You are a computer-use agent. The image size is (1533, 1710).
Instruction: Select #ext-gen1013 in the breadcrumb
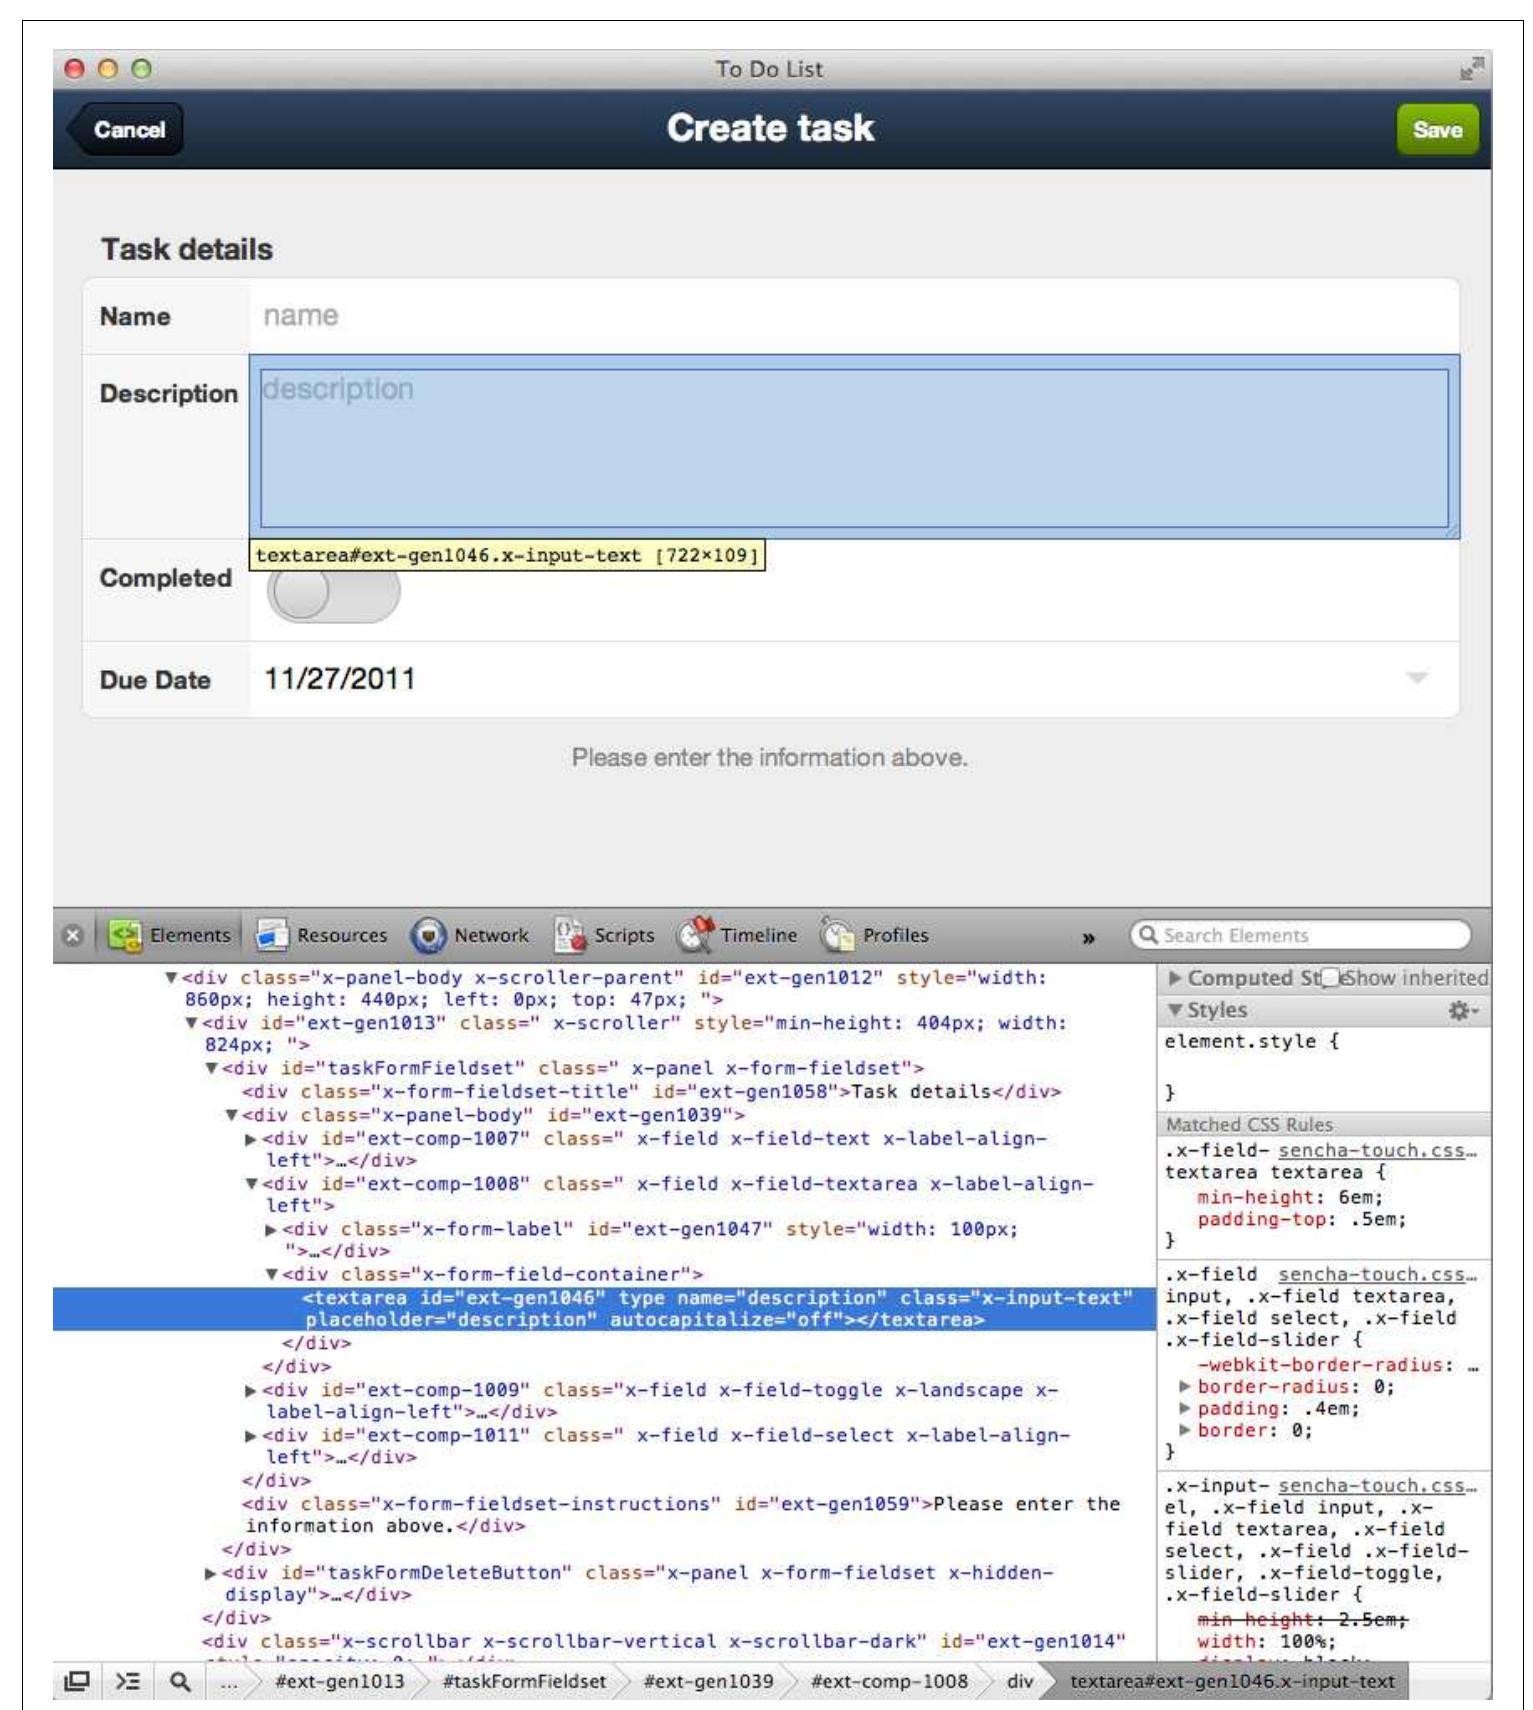[340, 1681]
